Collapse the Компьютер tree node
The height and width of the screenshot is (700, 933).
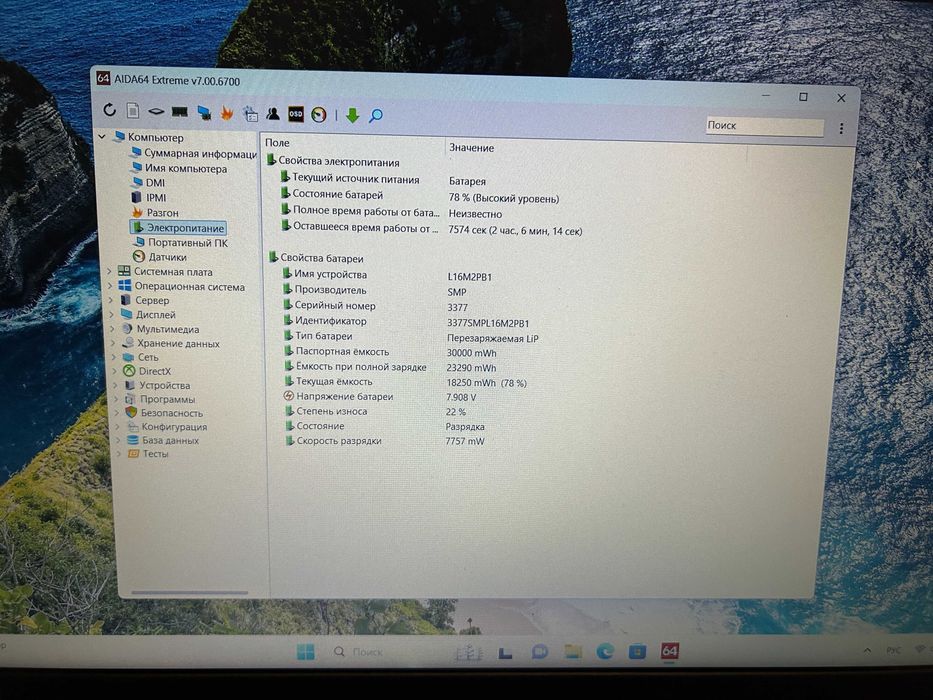tap(102, 137)
